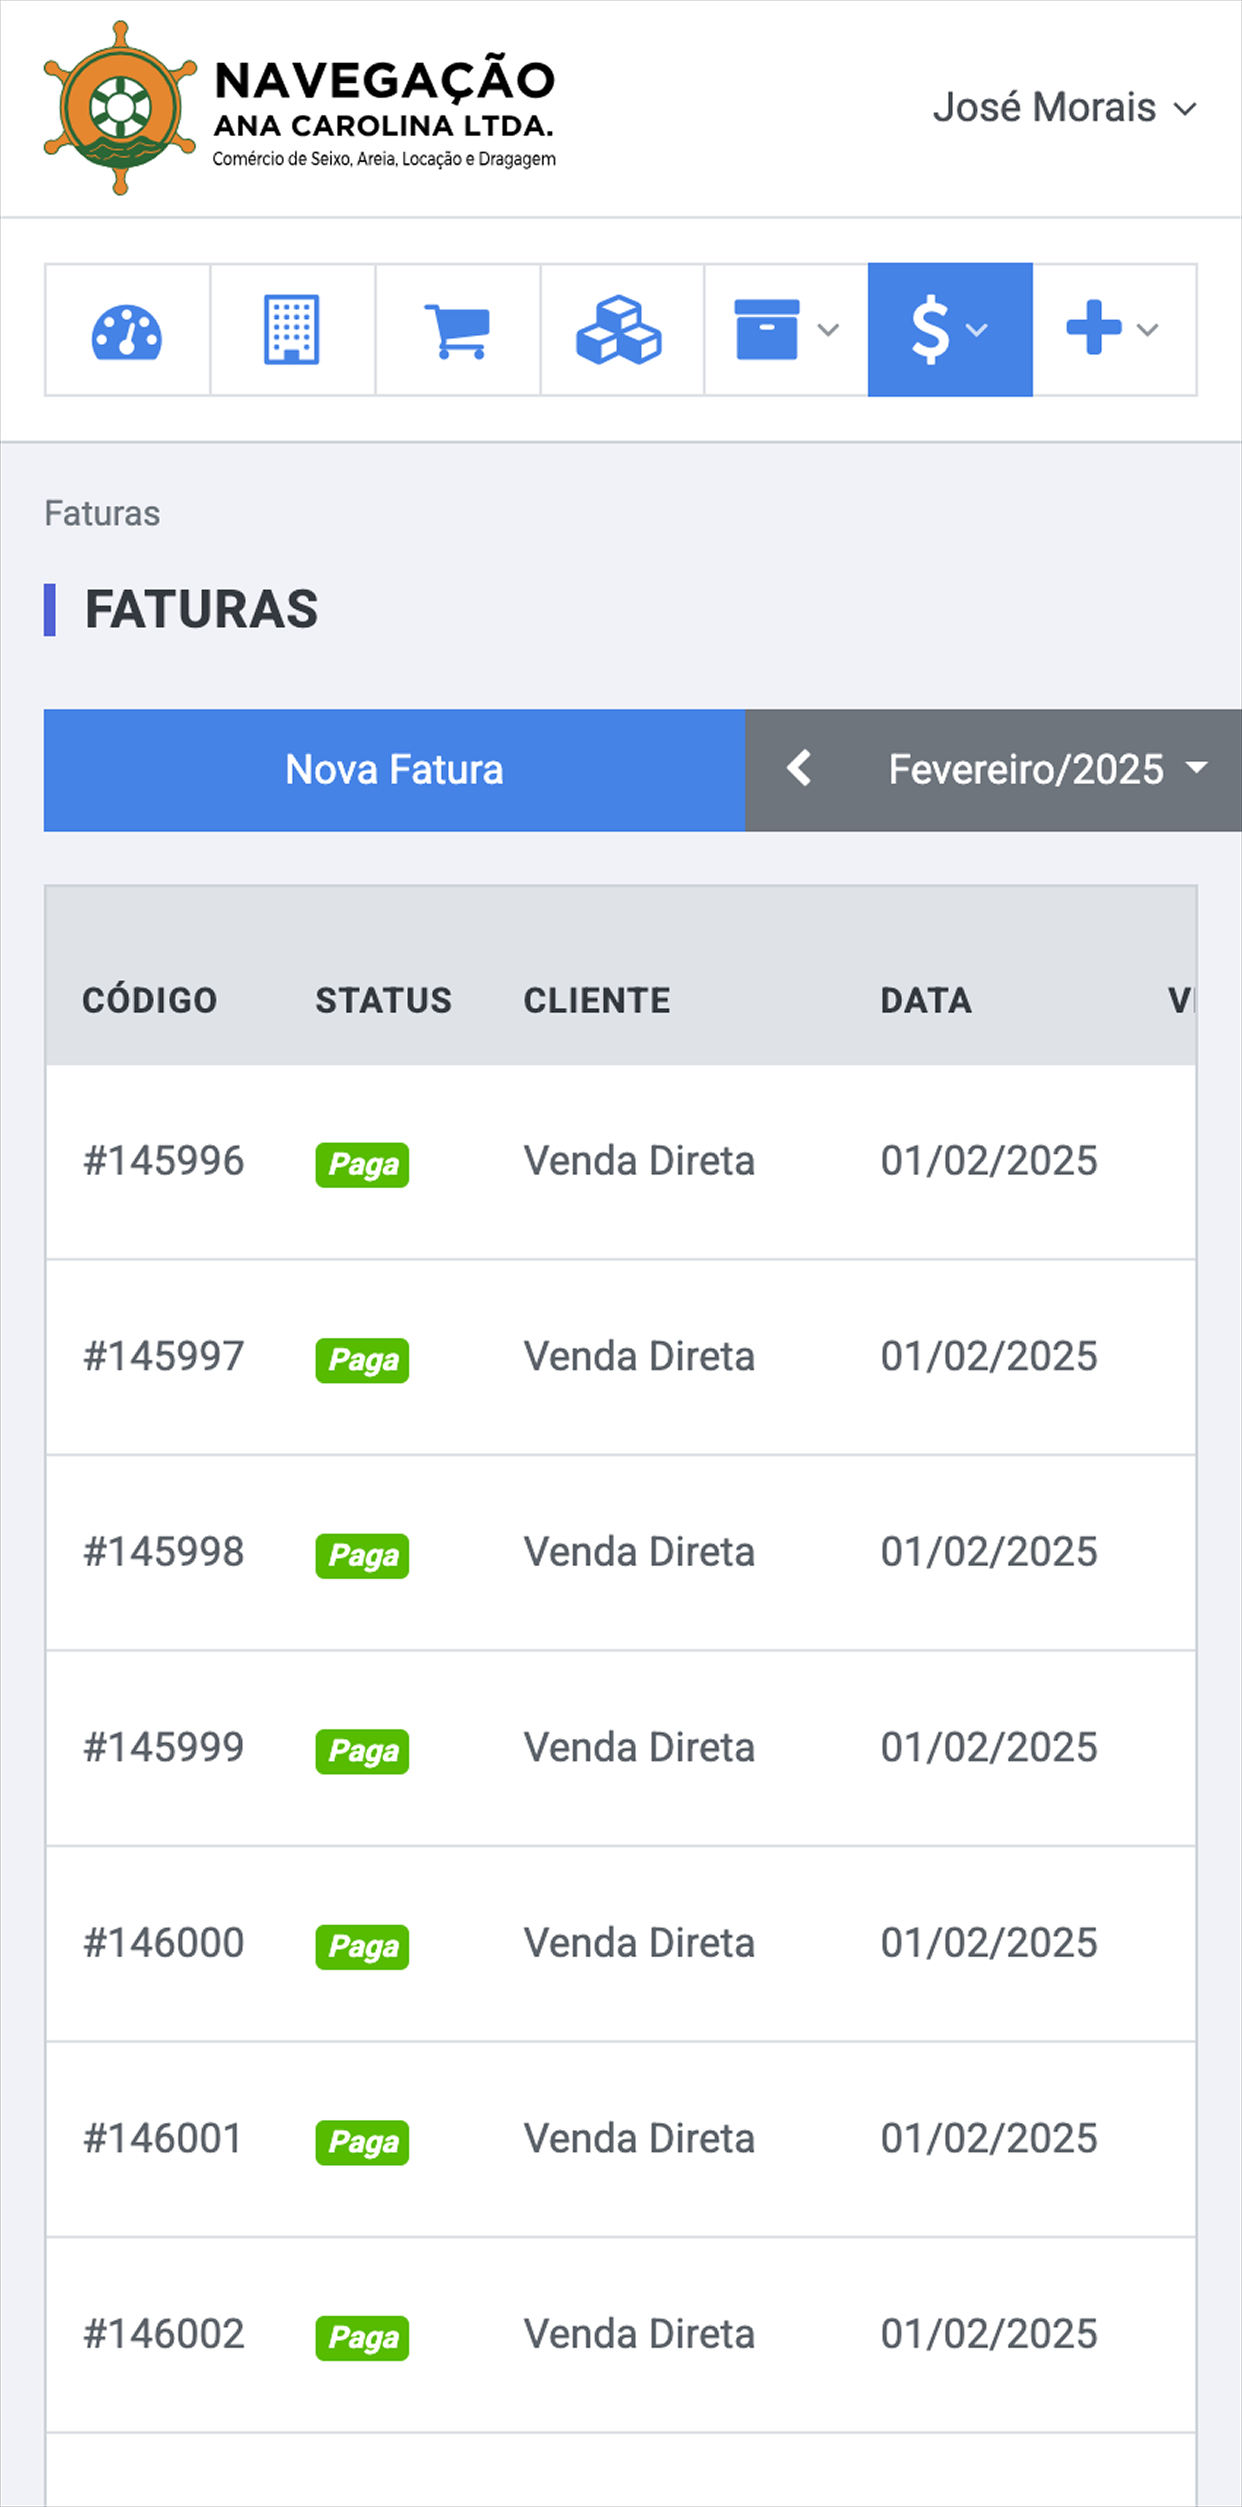Open the archive box menu
1242x2507 pixels.
[x=786, y=330]
